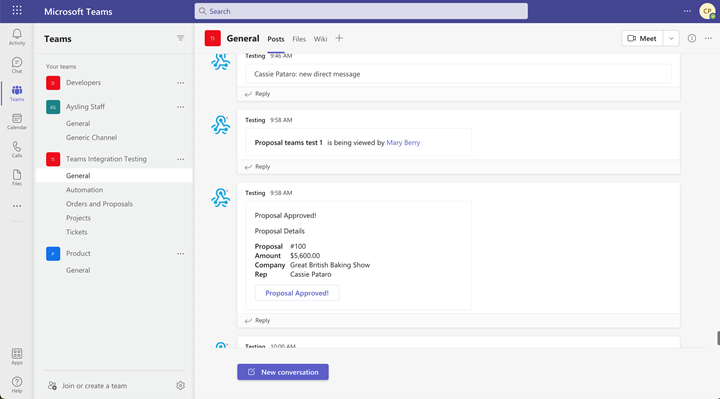Open the Mary Berry profile link
The height and width of the screenshot is (399, 720).
click(x=403, y=142)
